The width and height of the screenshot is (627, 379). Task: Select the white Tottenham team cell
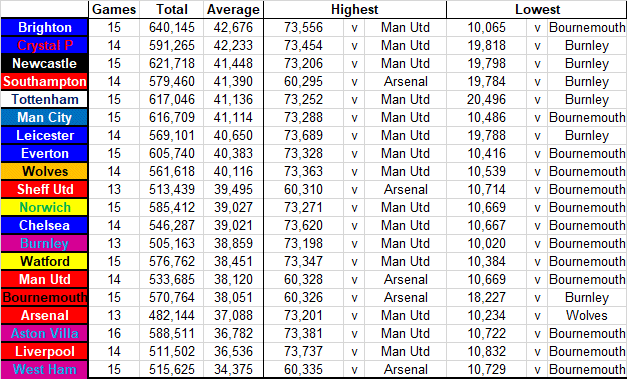pos(44,100)
